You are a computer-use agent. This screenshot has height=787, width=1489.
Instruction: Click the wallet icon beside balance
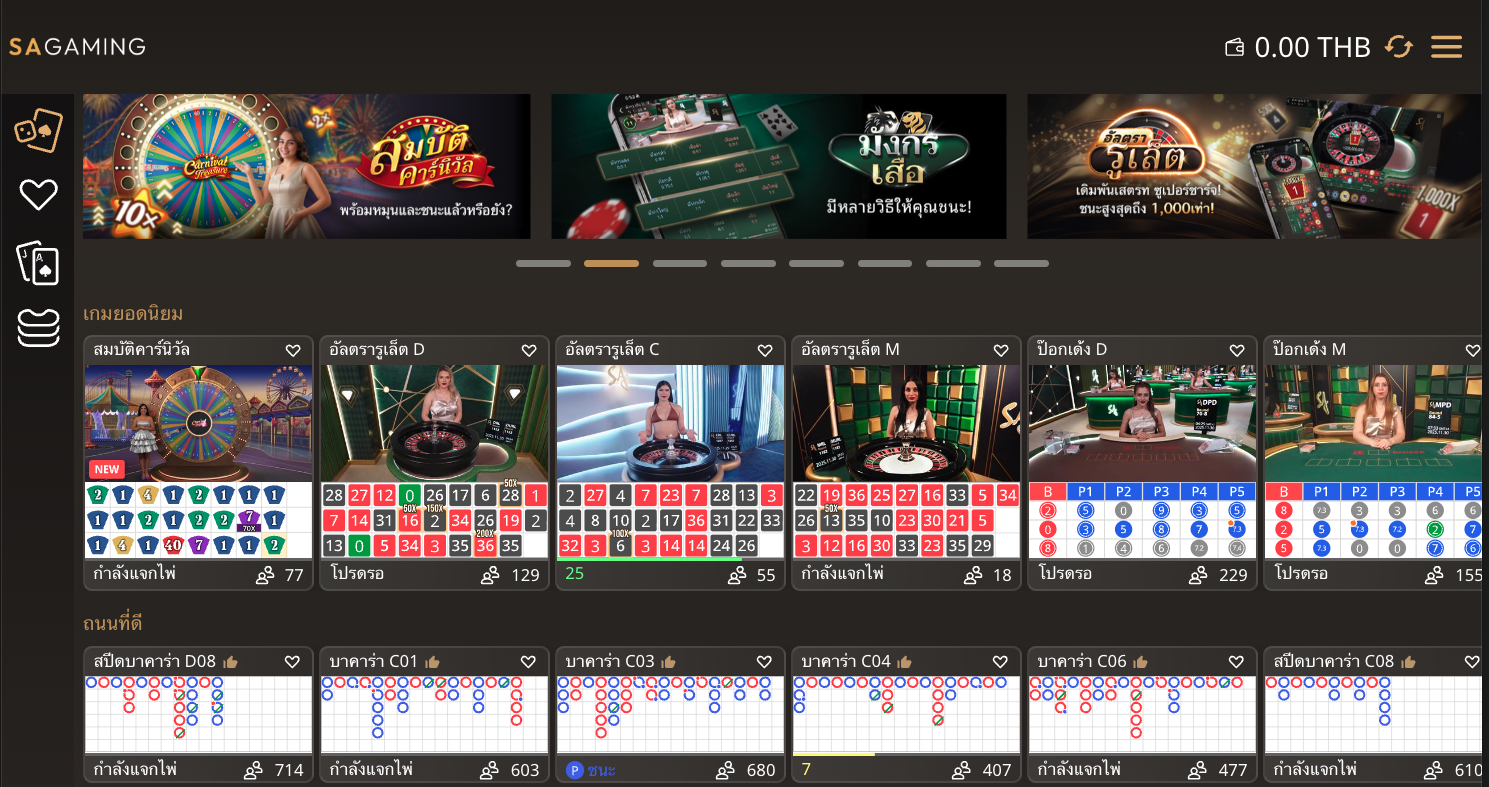(x=1235, y=47)
